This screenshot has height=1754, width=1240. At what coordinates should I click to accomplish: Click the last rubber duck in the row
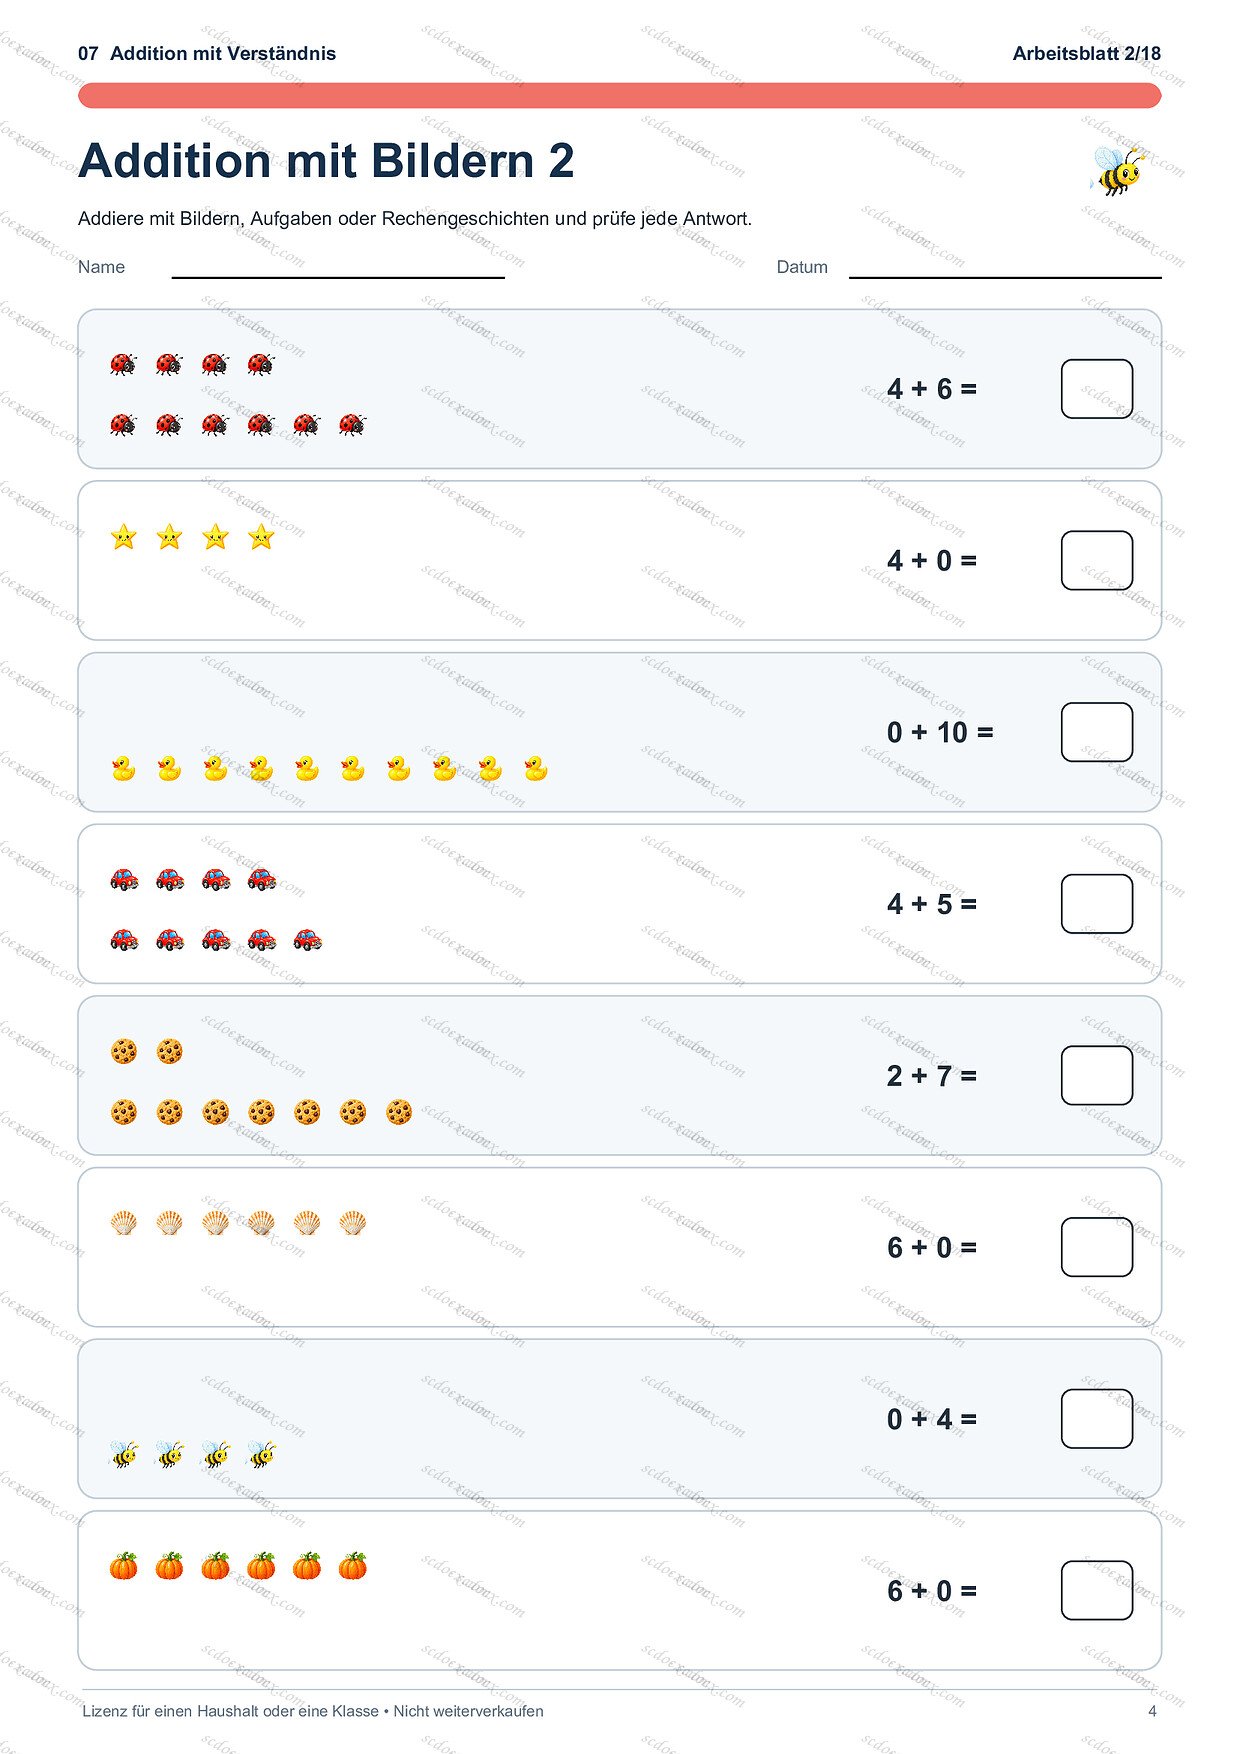pyautogui.click(x=536, y=768)
